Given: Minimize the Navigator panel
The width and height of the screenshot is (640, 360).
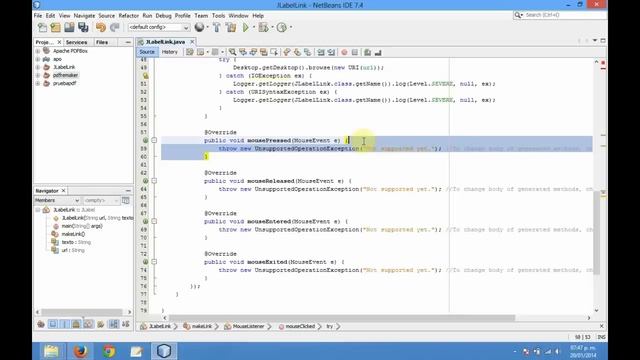Looking at the screenshot, I should (128, 191).
